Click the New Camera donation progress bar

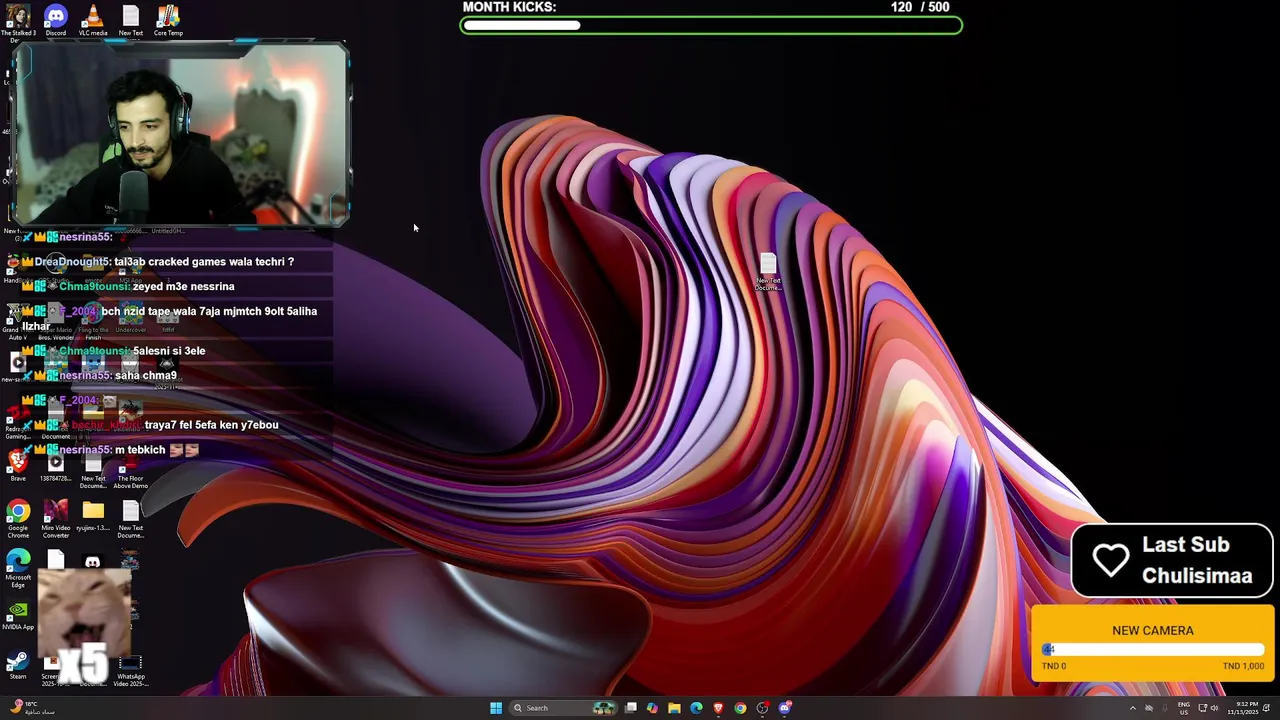click(1153, 650)
